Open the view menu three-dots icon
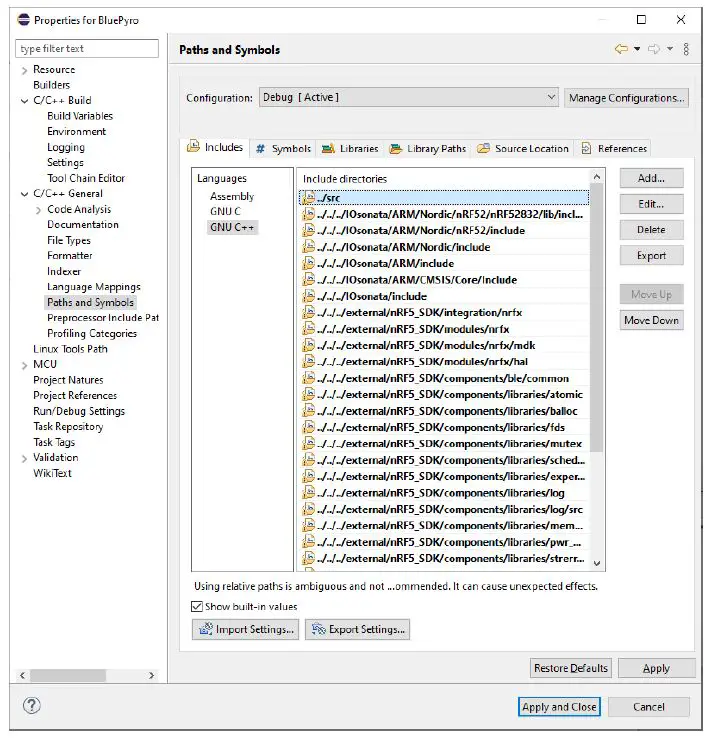This screenshot has width=717, height=740. [x=686, y=49]
